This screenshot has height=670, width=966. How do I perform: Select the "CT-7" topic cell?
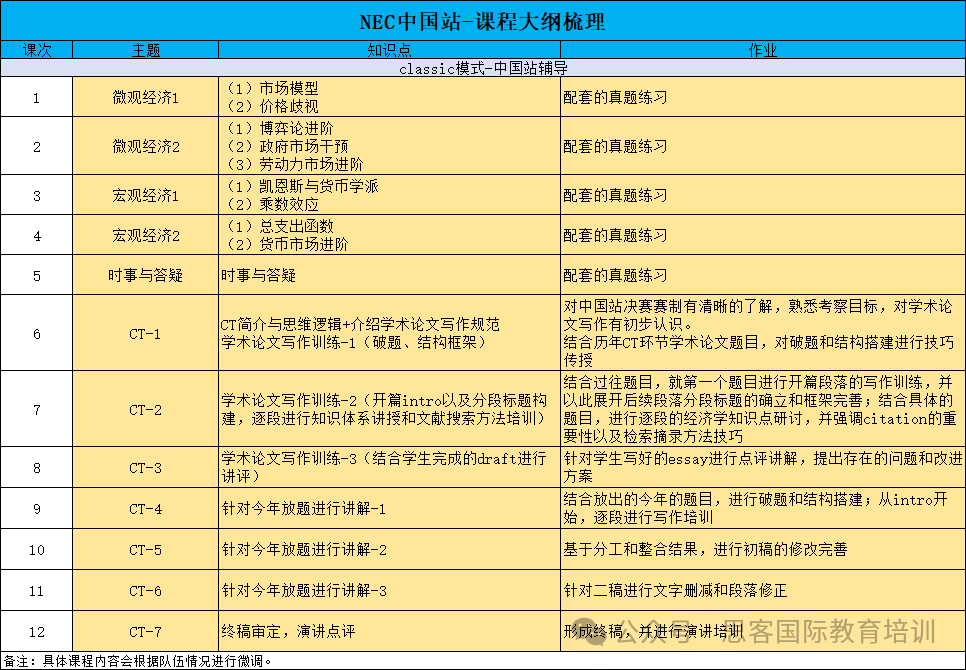pos(145,631)
